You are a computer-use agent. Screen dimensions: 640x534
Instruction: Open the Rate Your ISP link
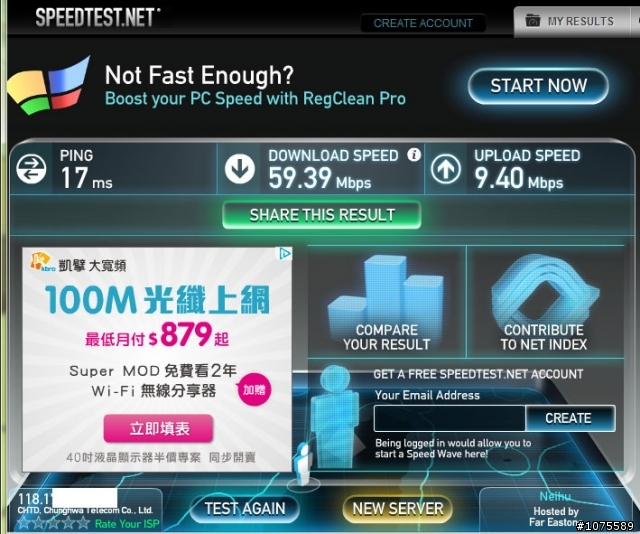[x=127, y=524]
